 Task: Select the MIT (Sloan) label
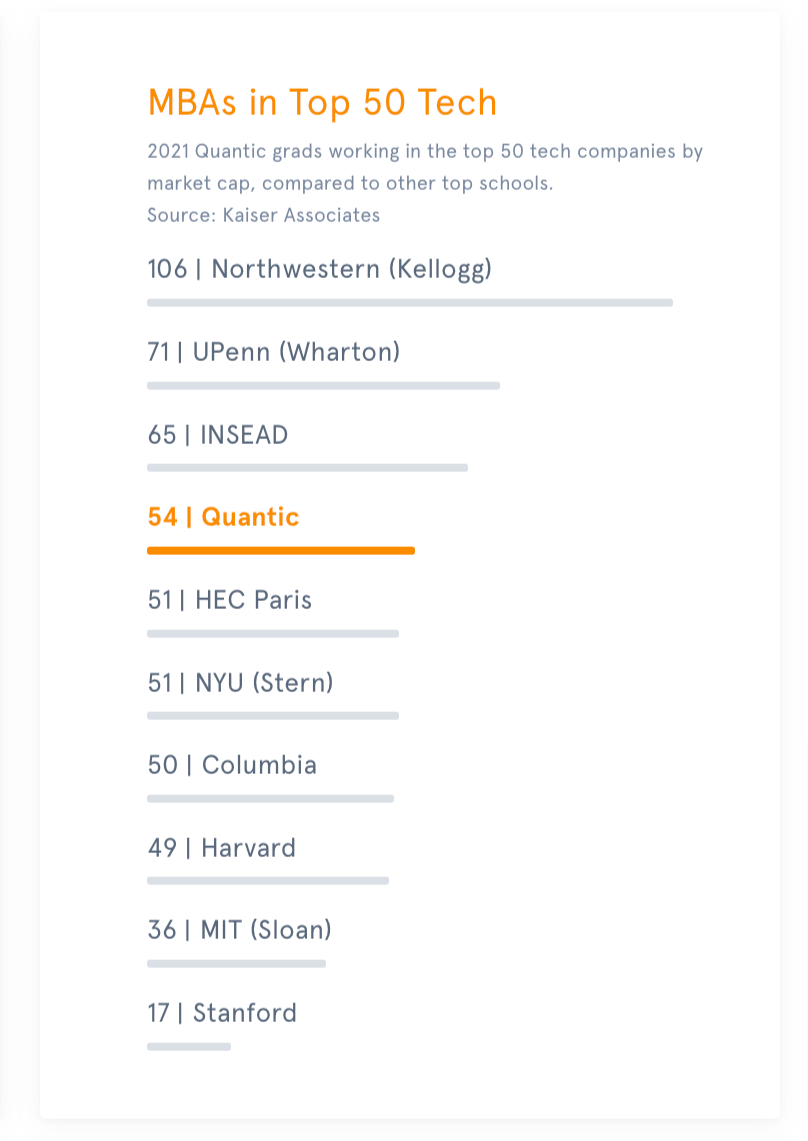click(239, 930)
